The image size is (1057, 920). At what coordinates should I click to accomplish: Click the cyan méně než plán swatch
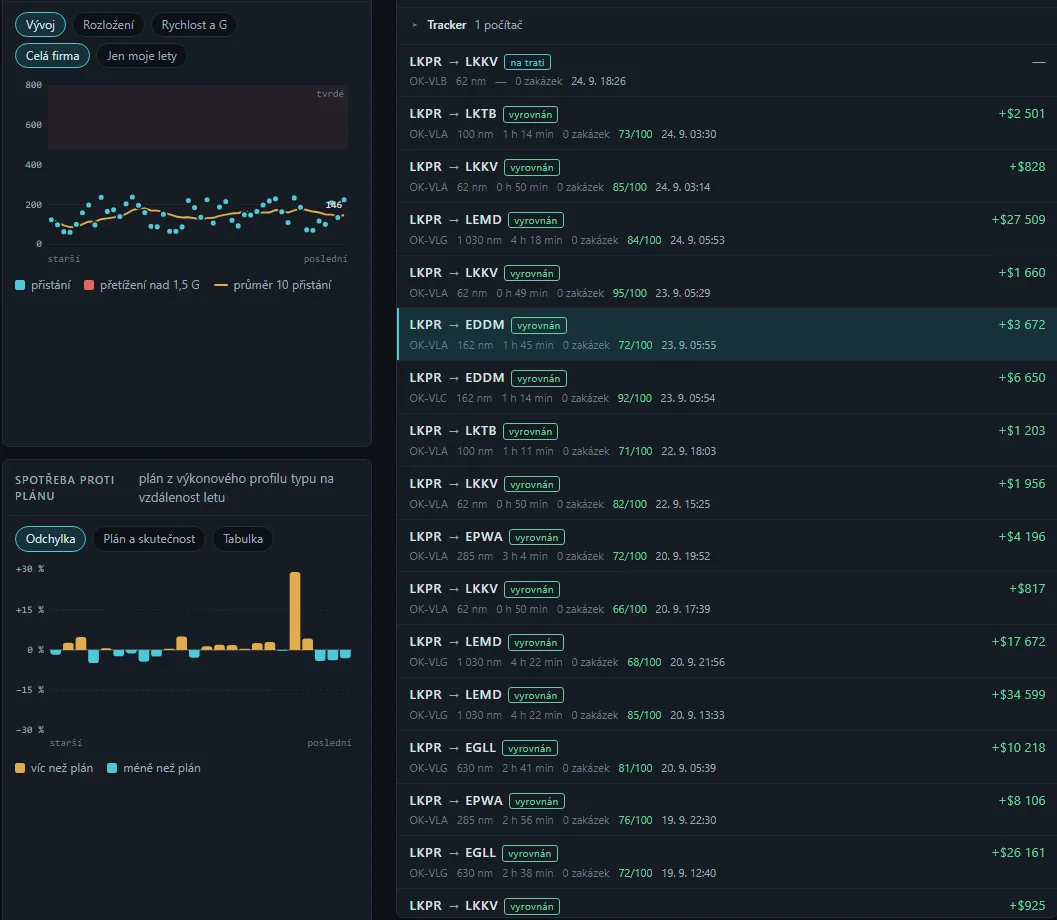pos(112,768)
